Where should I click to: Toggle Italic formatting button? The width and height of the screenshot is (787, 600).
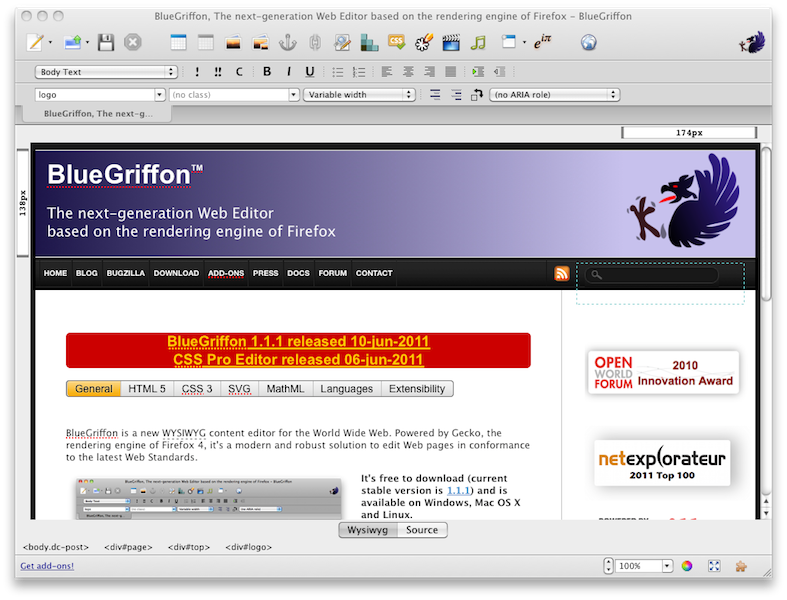pyautogui.click(x=288, y=72)
